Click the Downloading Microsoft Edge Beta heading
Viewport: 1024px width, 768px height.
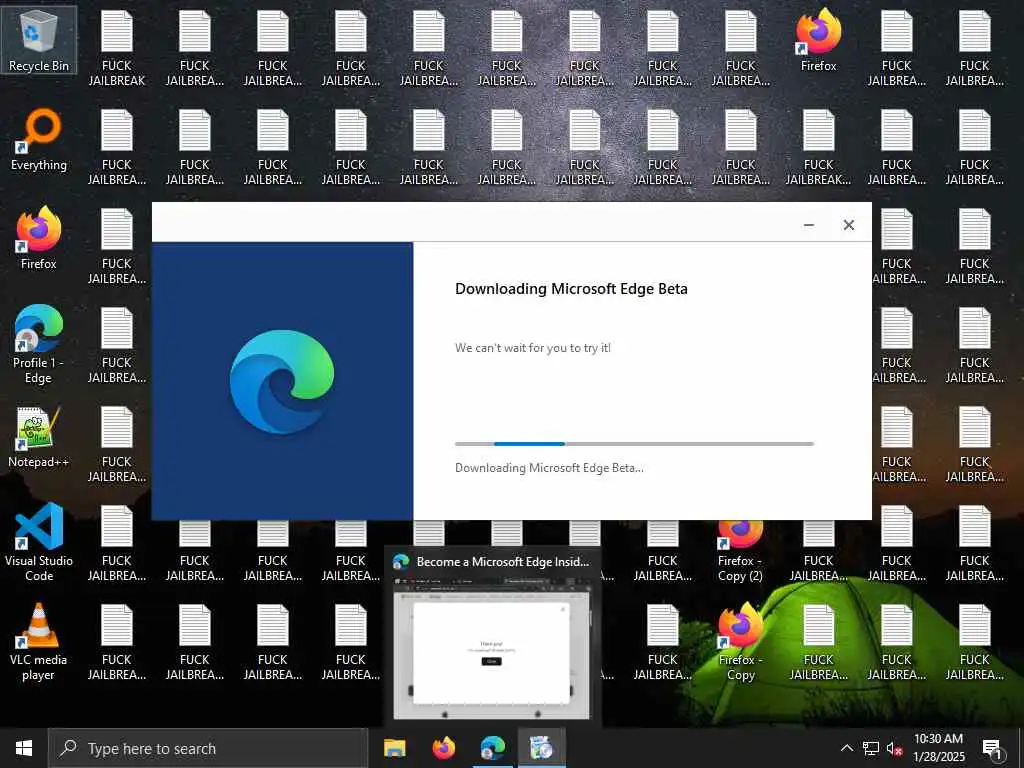pyautogui.click(x=571, y=289)
